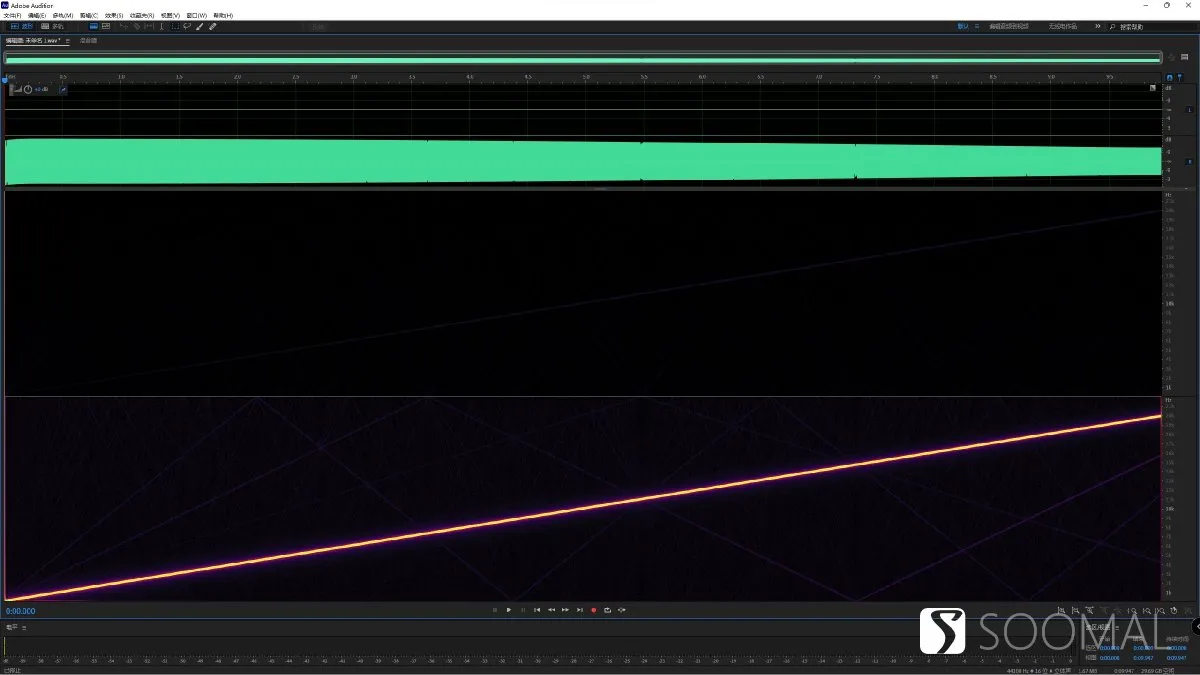
Task: Pause playback
Action: (x=523, y=610)
